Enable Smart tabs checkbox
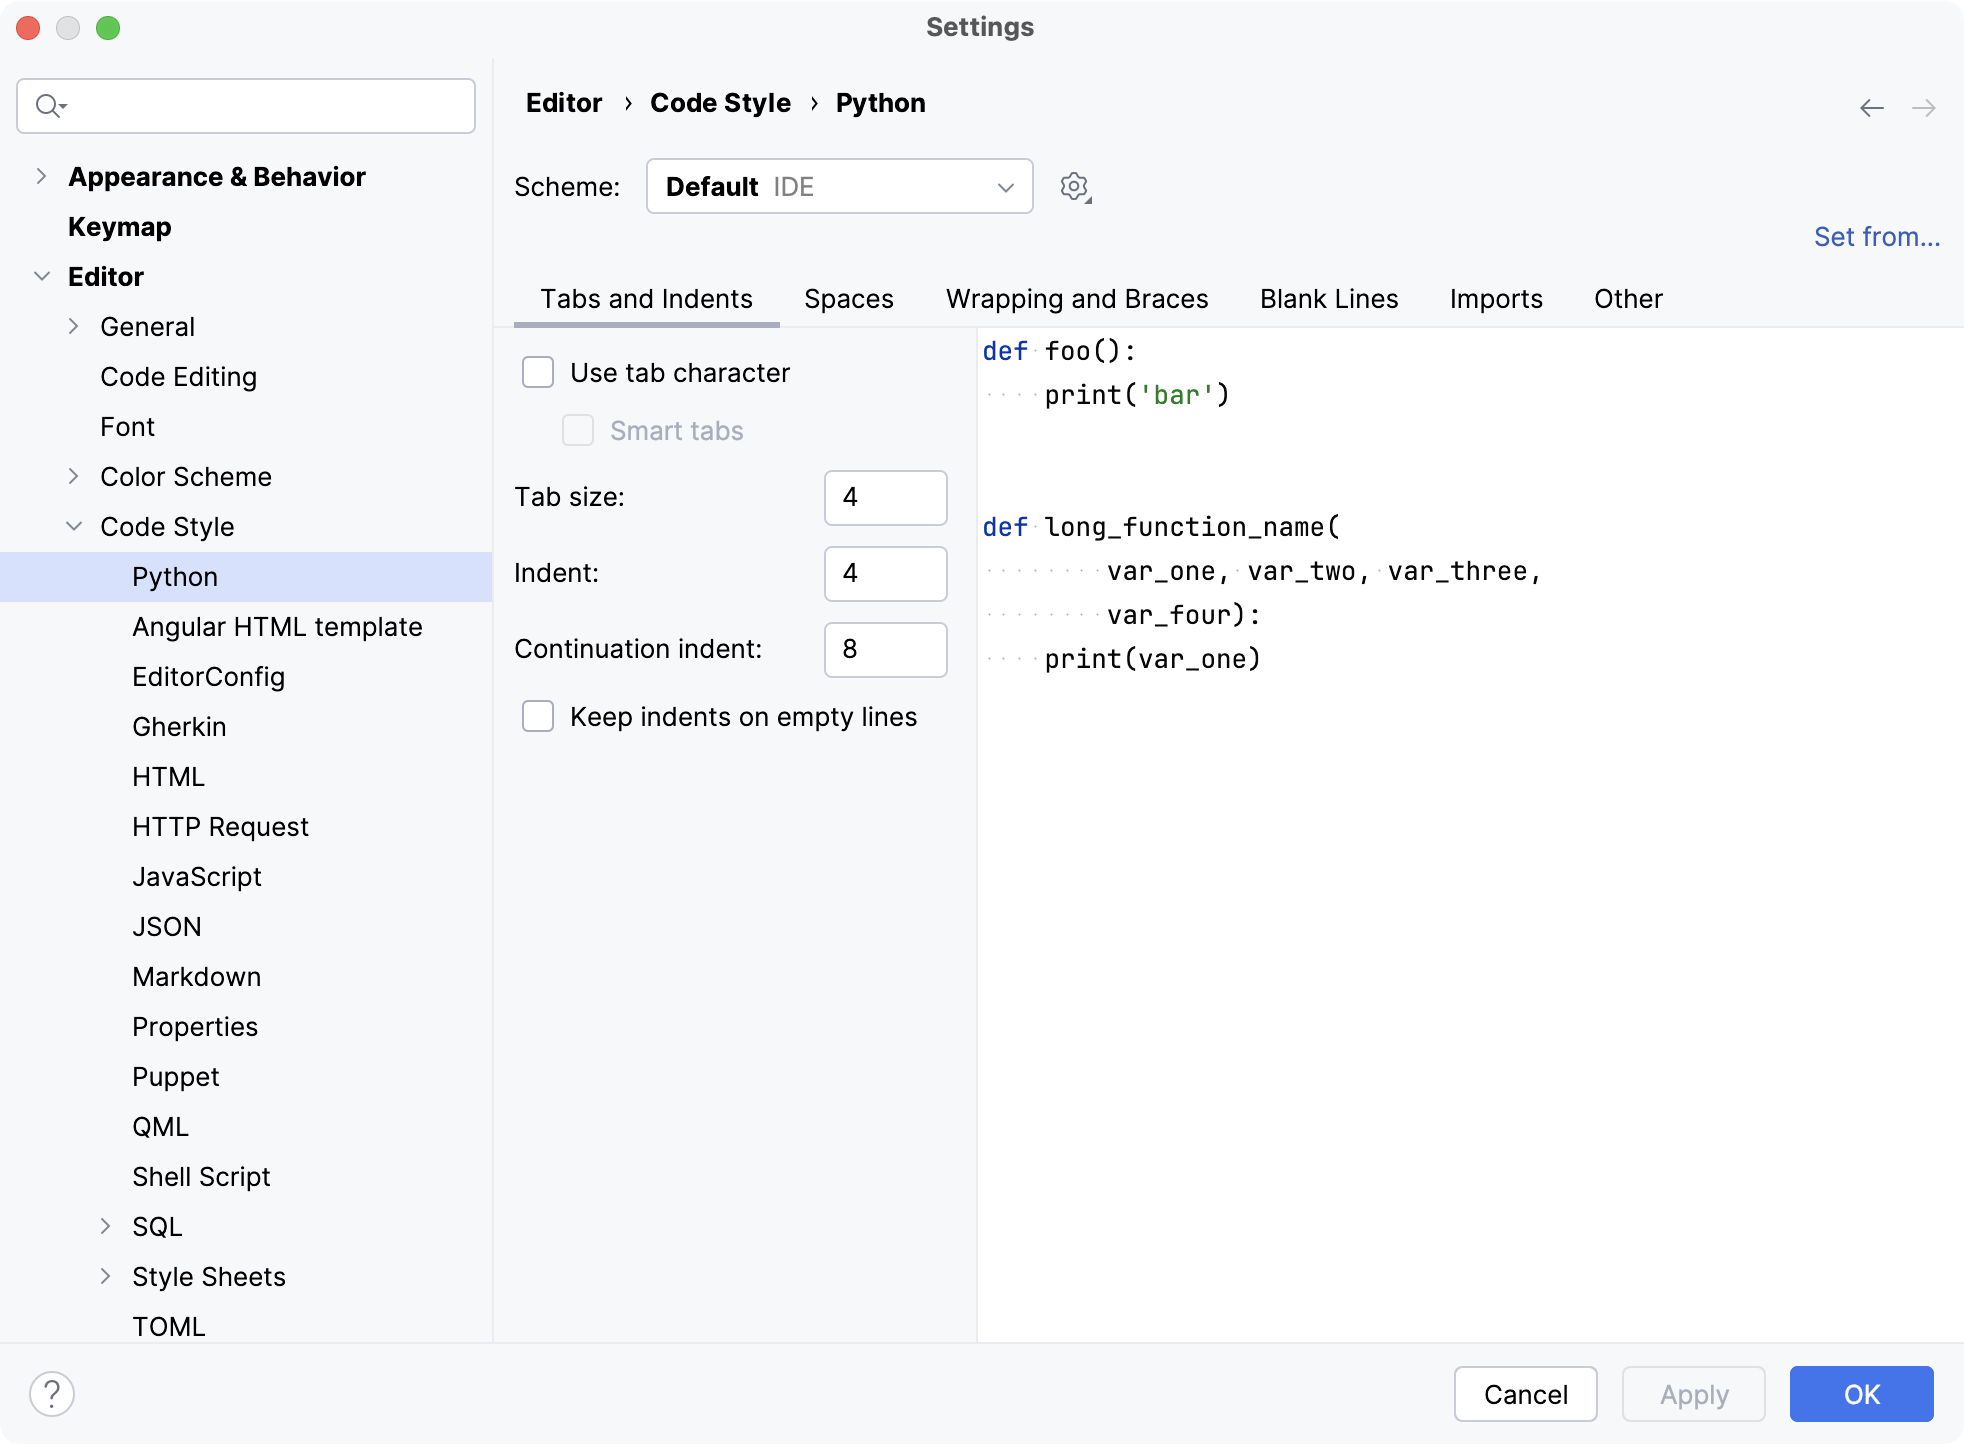The width and height of the screenshot is (1964, 1444). [x=579, y=430]
